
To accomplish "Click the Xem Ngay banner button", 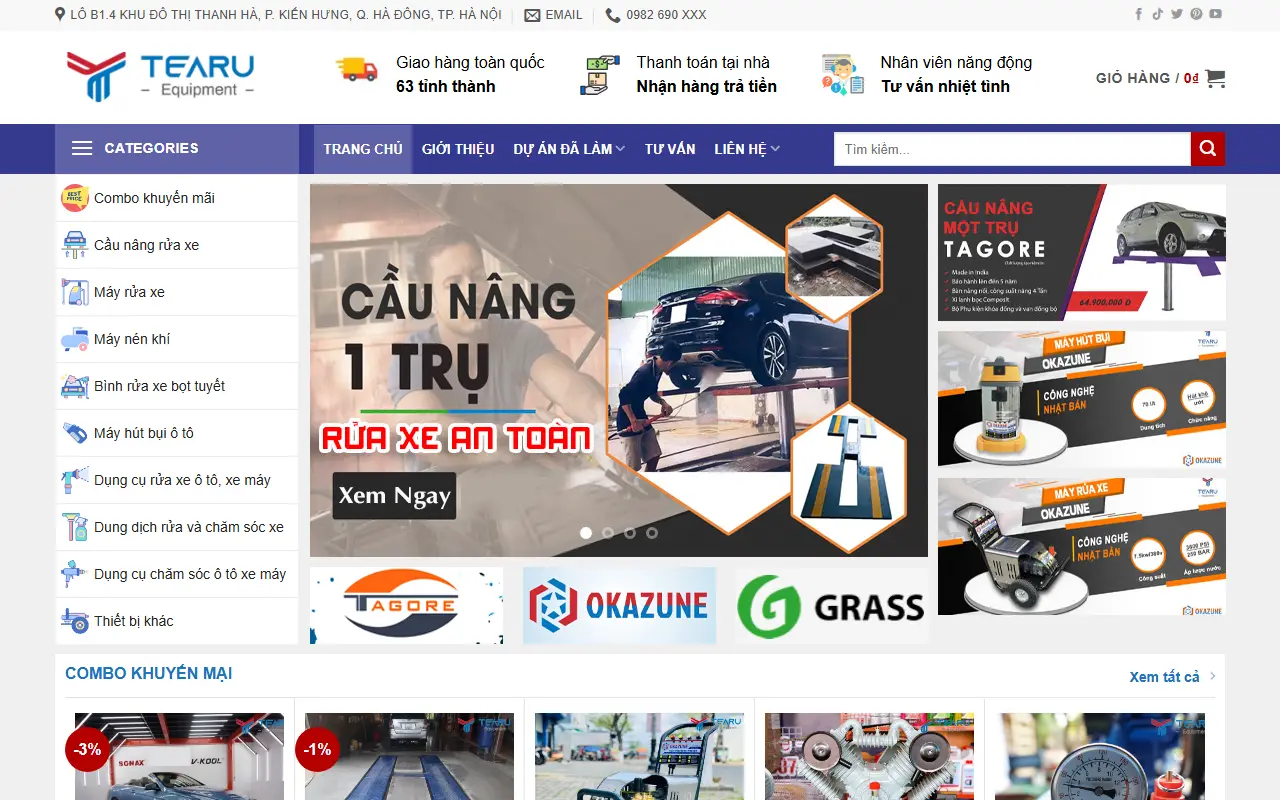I will tap(394, 496).
